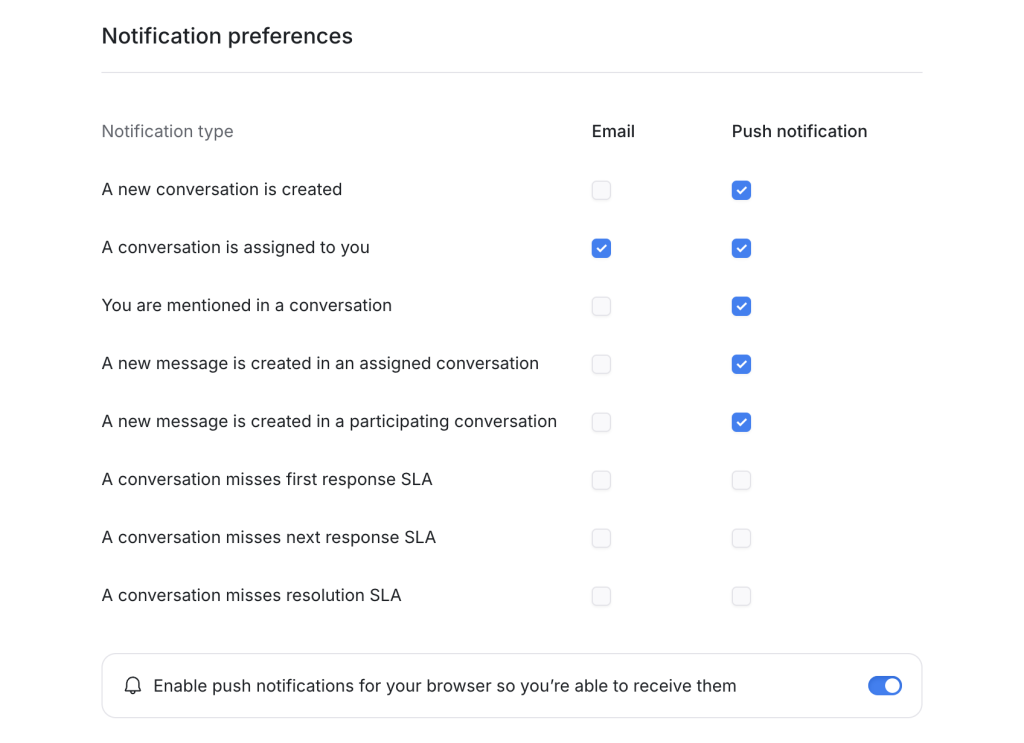Uncheck email for conversation assigned to you

(601, 248)
